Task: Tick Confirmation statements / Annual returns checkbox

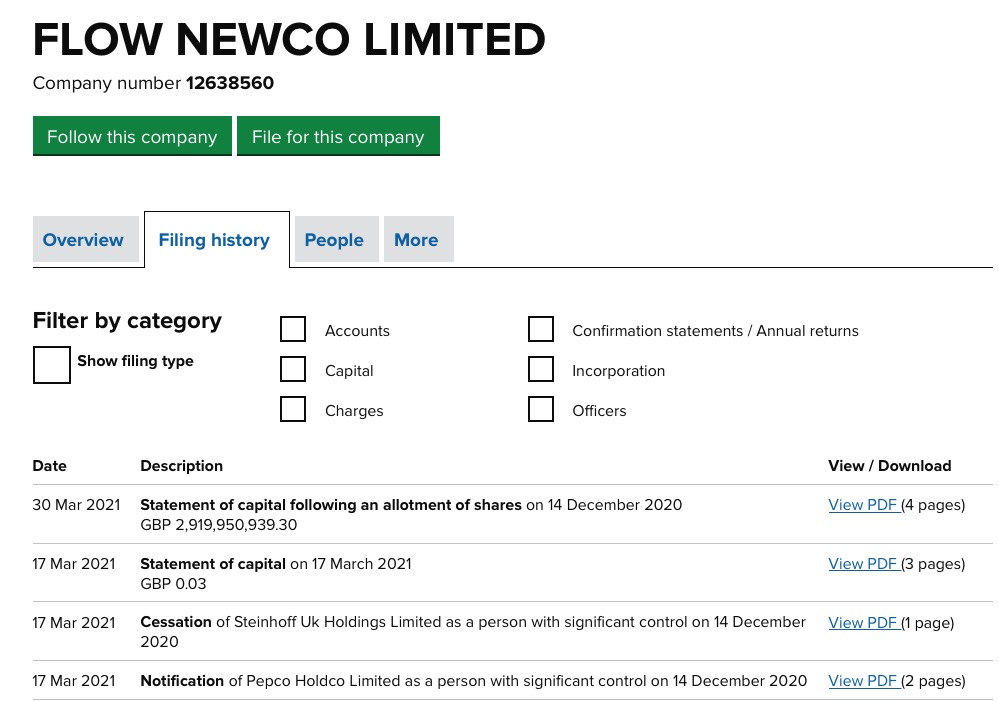Action: coord(541,330)
